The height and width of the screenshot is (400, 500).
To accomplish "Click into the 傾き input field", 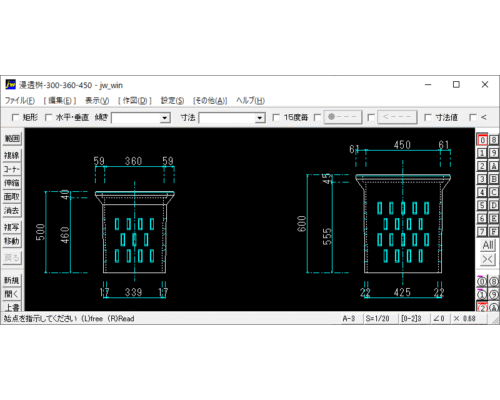I will point(136,118).
